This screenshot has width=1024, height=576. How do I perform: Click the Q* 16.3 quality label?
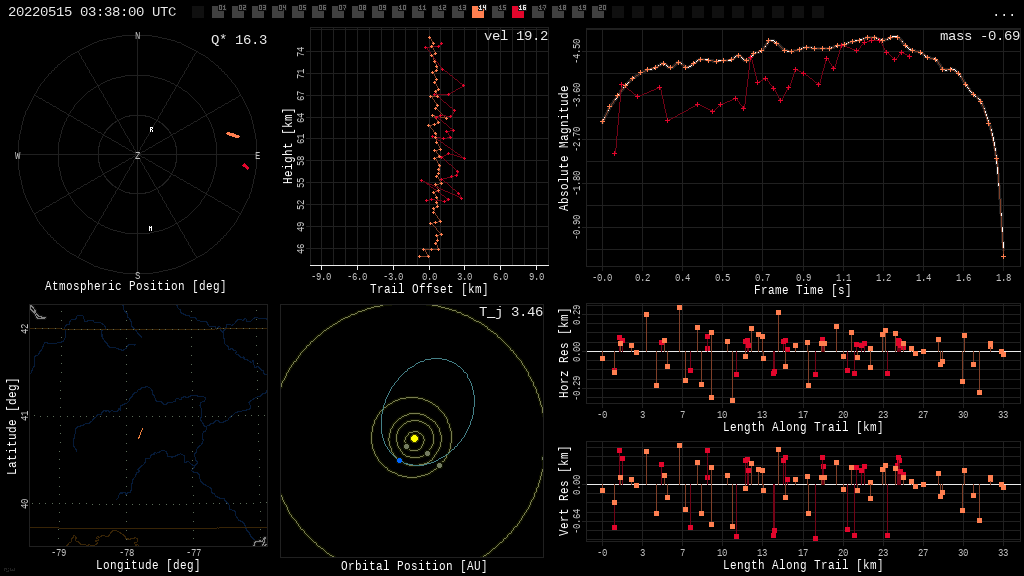238,40
